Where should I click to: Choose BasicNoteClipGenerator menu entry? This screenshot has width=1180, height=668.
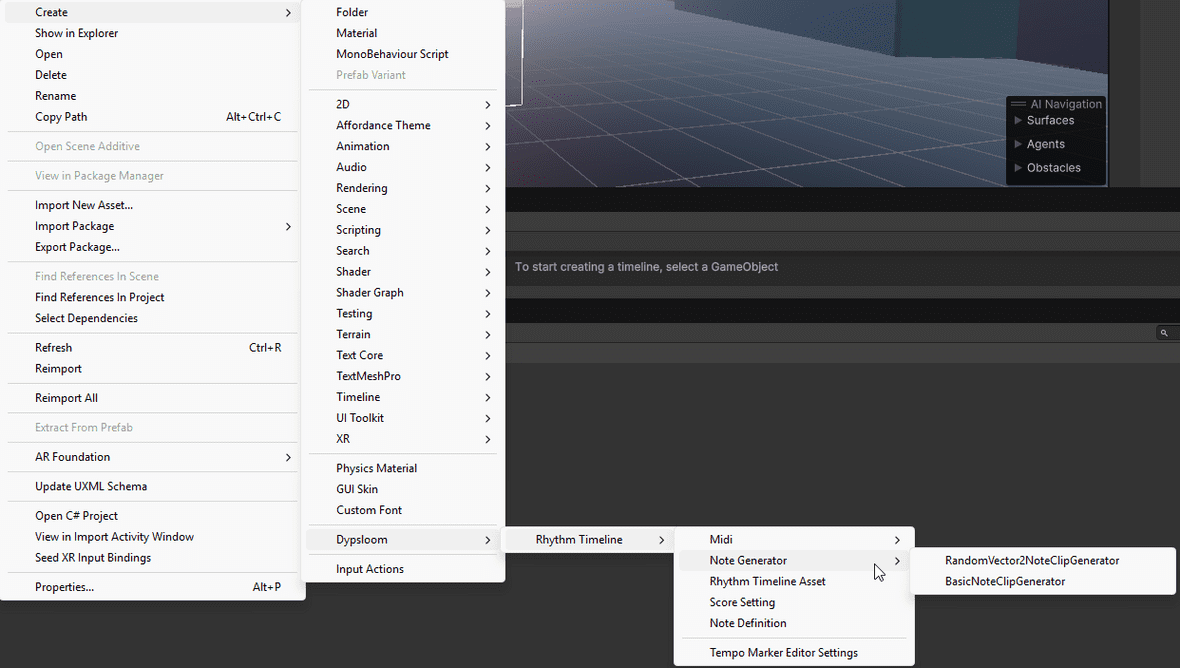point(1004,582)
